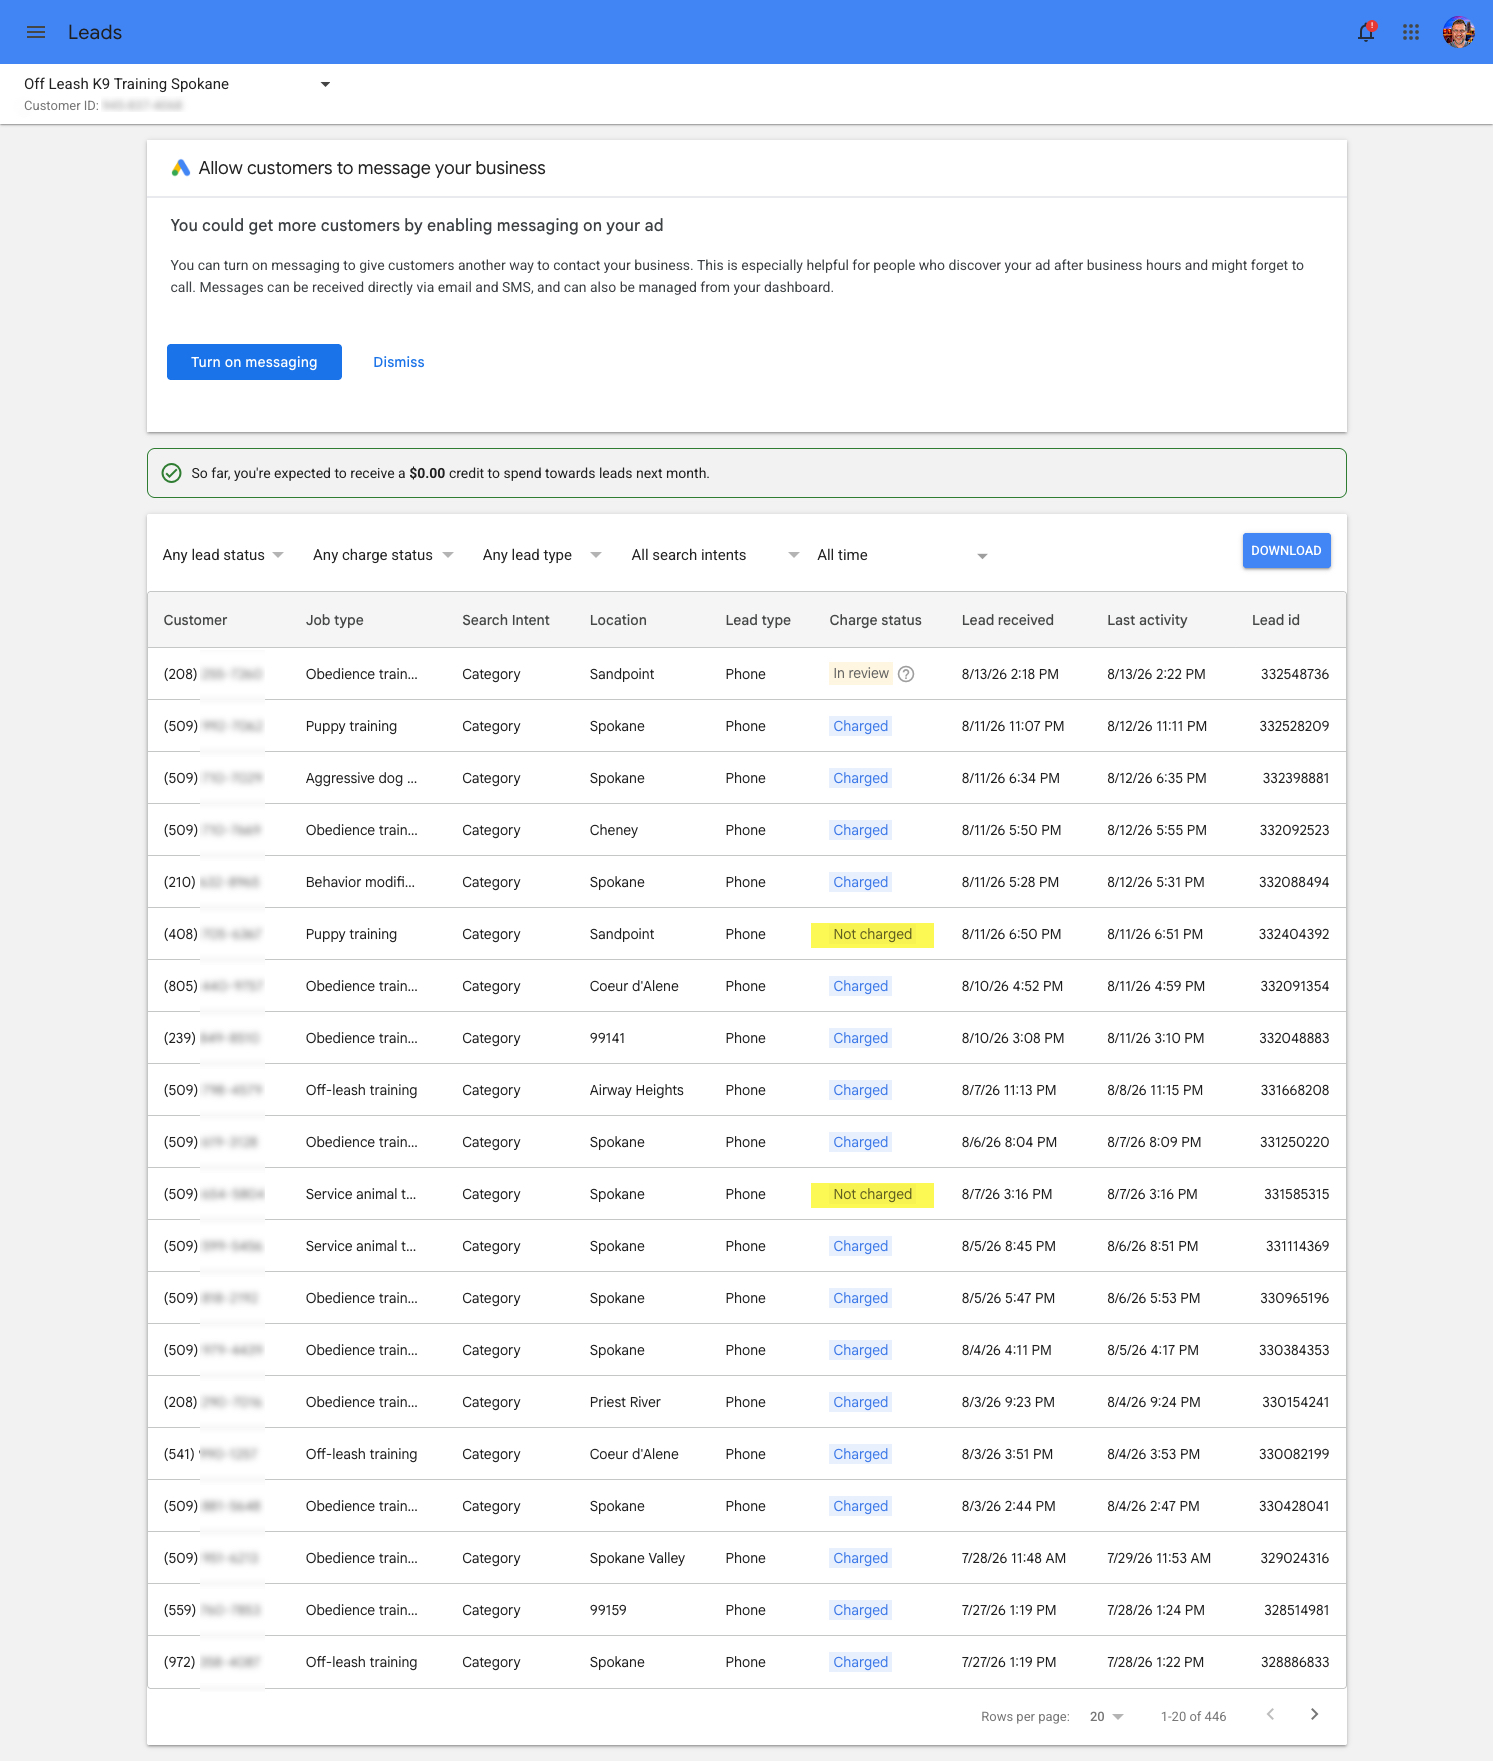Click the Google Ads logo icon
Viewport: 1493px width, 1761px height.
[181, 168]
